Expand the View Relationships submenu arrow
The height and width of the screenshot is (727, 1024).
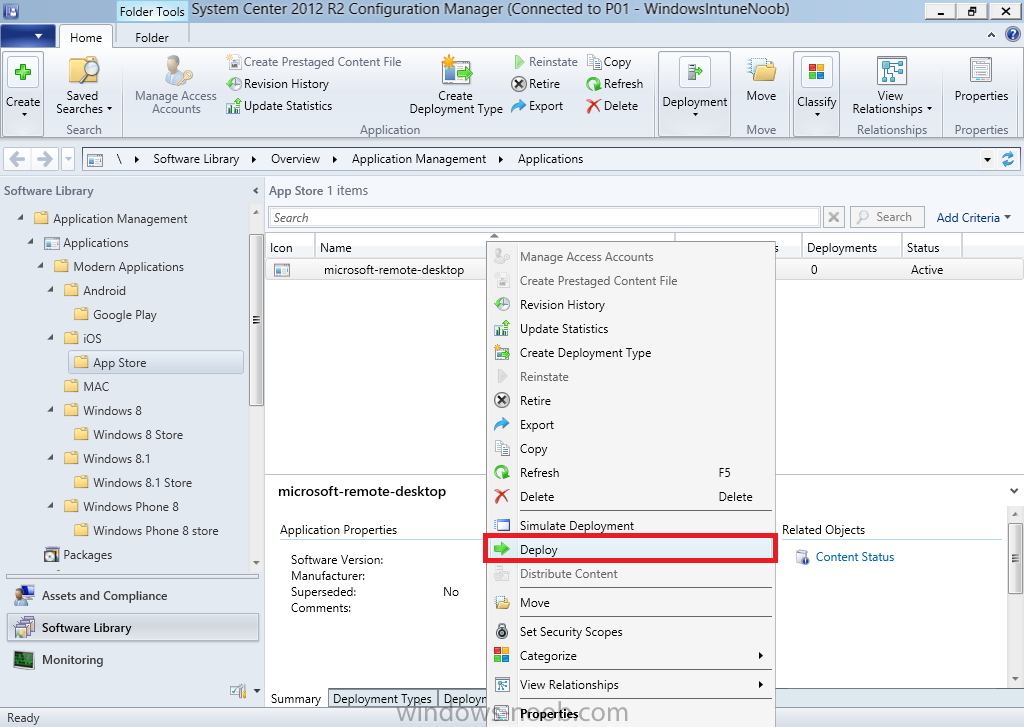tap(761, 685)
